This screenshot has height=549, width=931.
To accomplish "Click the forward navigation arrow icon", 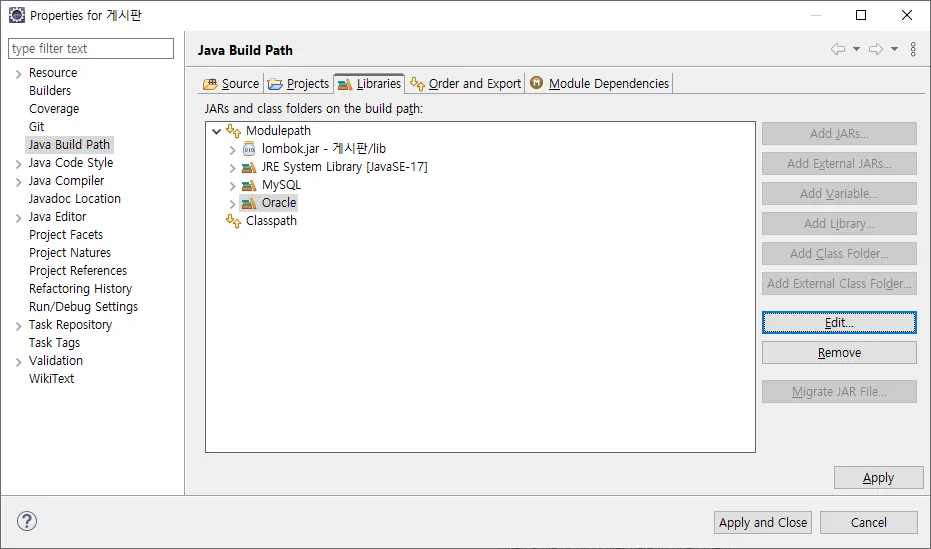I will (875, 49).
